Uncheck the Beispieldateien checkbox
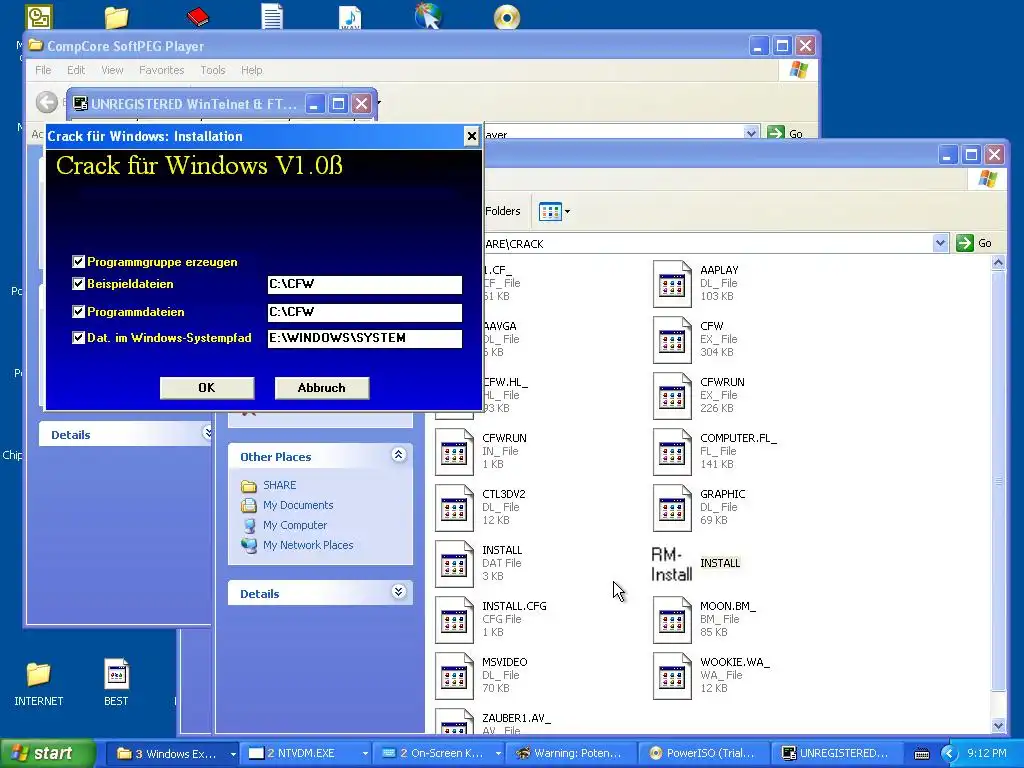1024x768 pixels. point(78,284)
